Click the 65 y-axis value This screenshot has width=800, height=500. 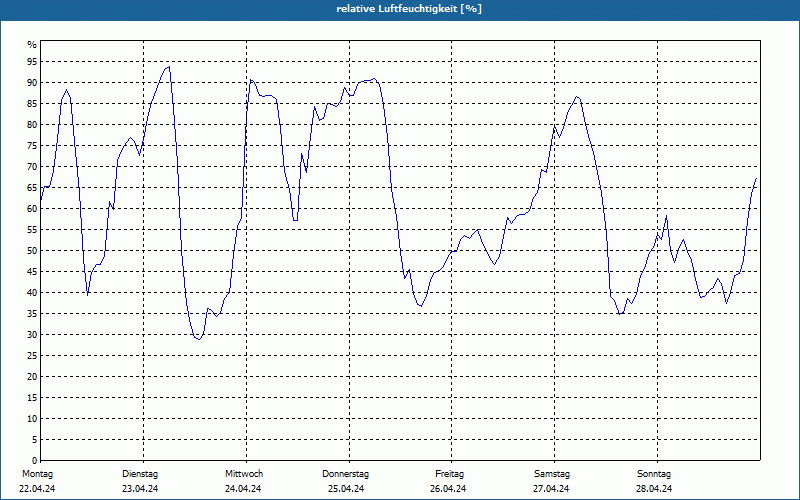coord(32,188)
